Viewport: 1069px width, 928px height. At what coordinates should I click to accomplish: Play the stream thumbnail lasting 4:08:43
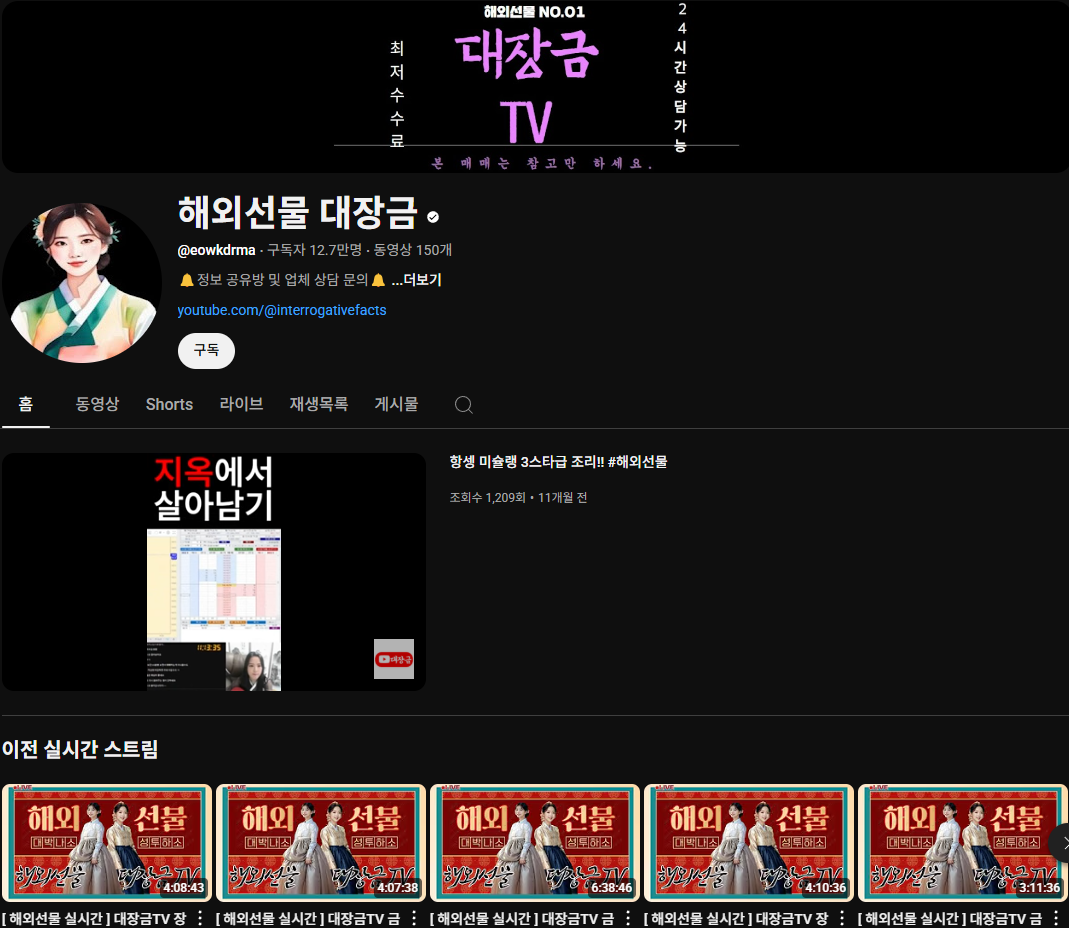107,843
